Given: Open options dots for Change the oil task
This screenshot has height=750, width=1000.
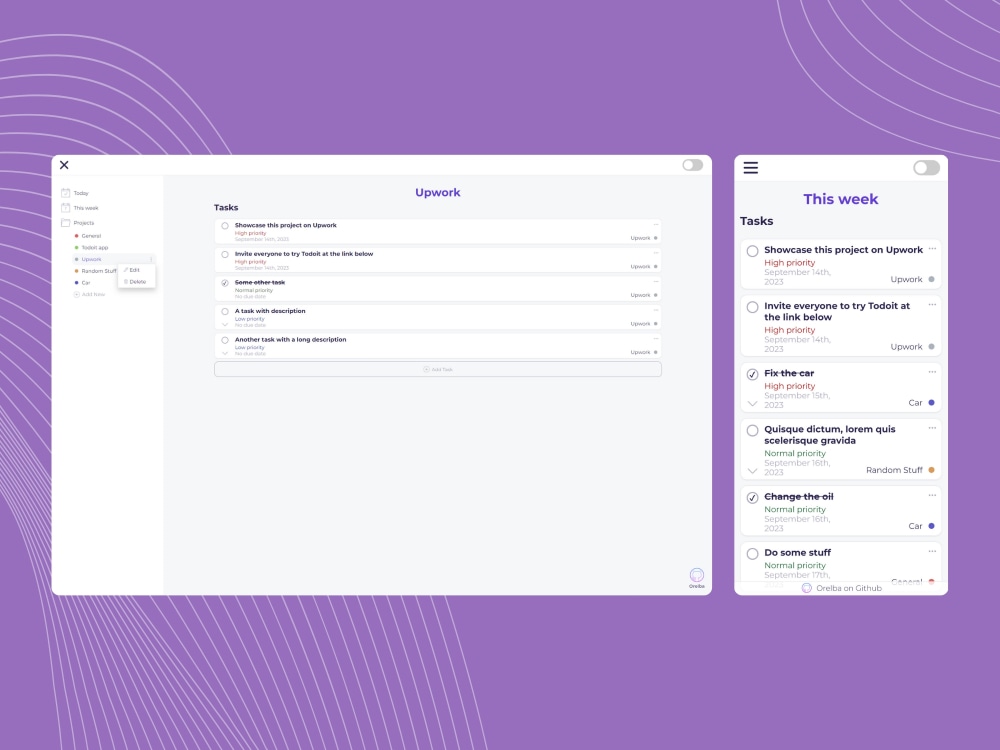Looking at the screenshot, I should point(932,495).
